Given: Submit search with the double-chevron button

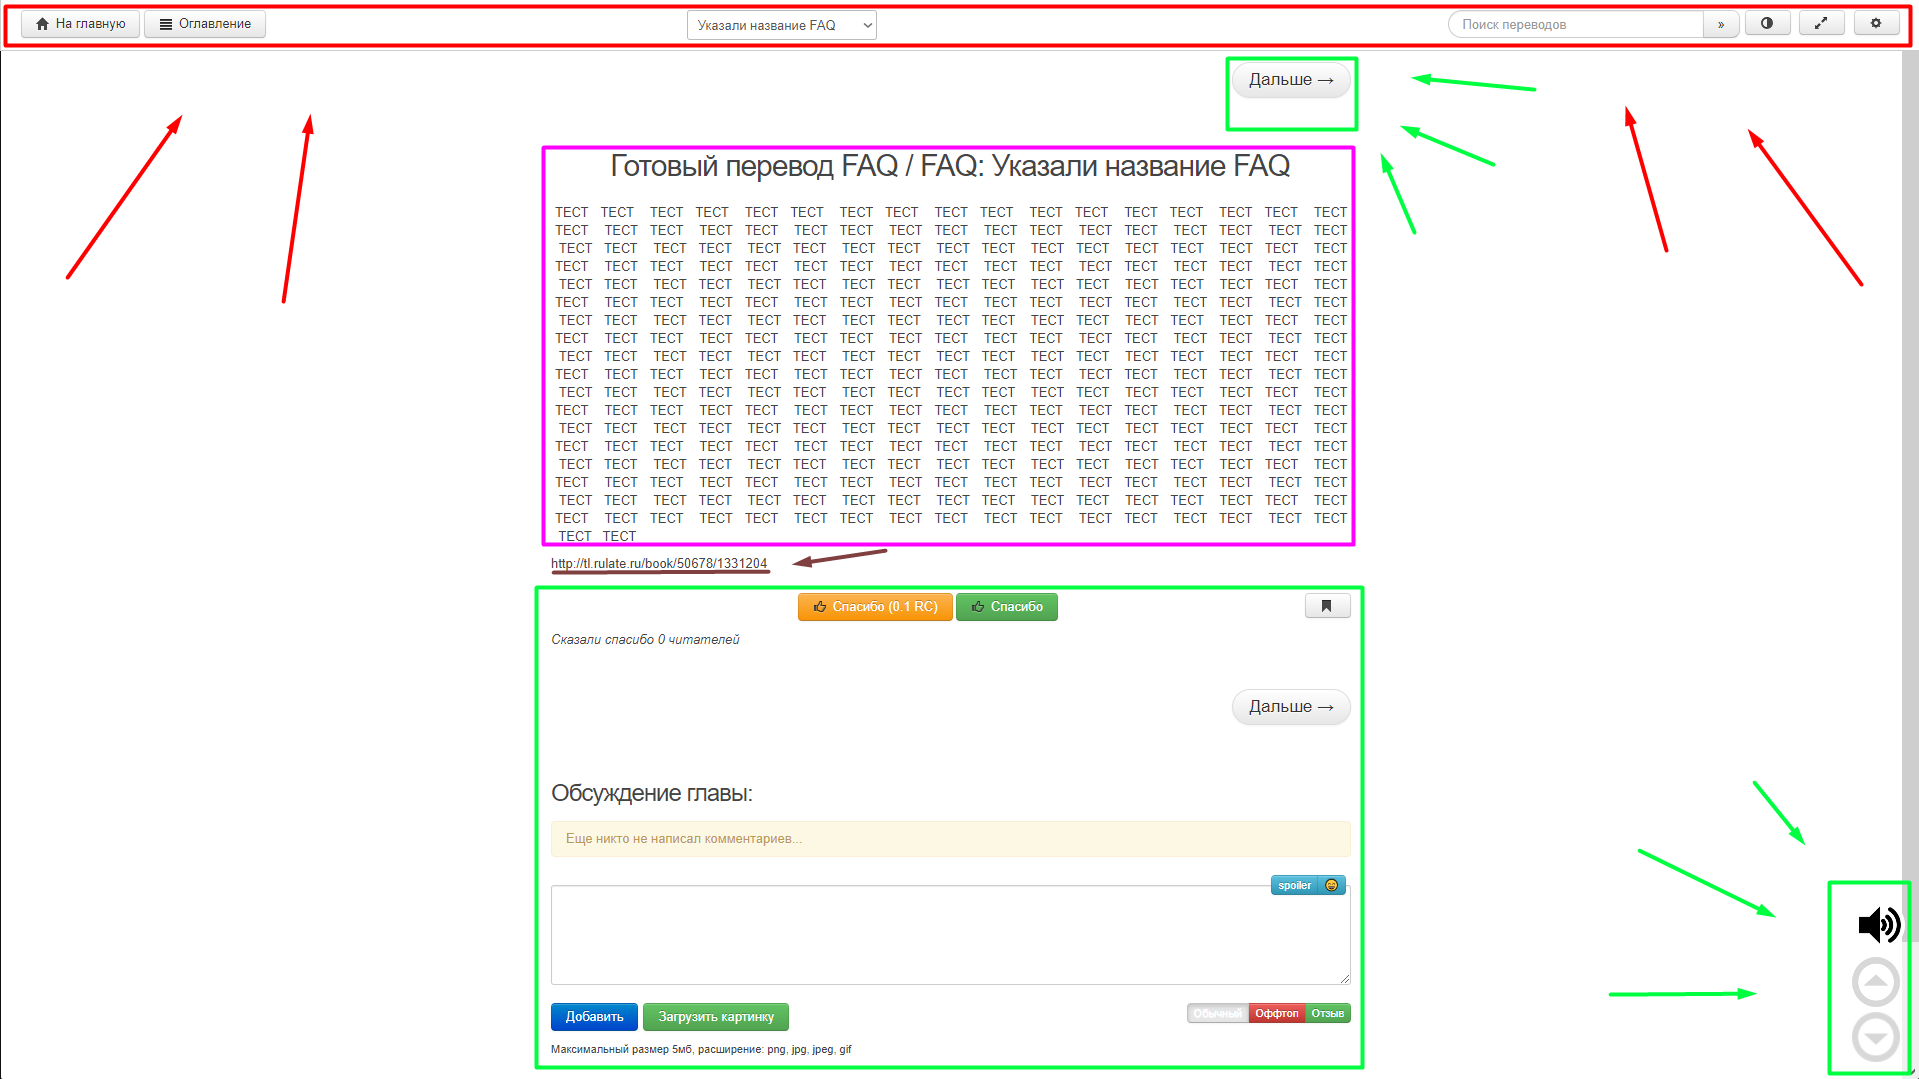Looking at the screenshot, I should pyautogui.click(x=1721, y=25).
